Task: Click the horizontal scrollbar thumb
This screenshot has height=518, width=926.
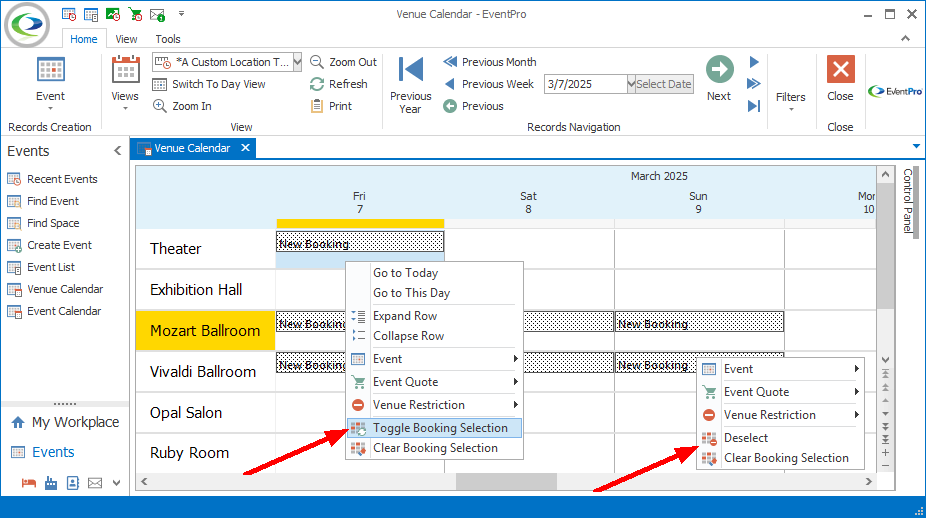Action: [x=506, y=482]
